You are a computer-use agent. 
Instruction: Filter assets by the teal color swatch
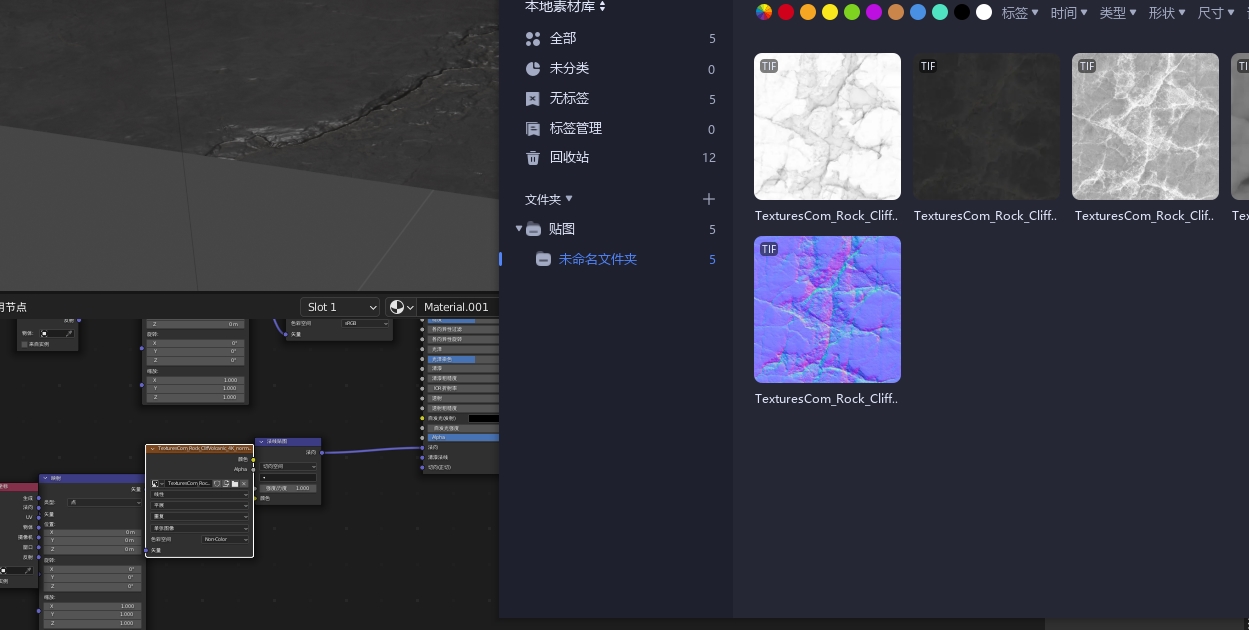pyautogui.click(x=940, y=12)
